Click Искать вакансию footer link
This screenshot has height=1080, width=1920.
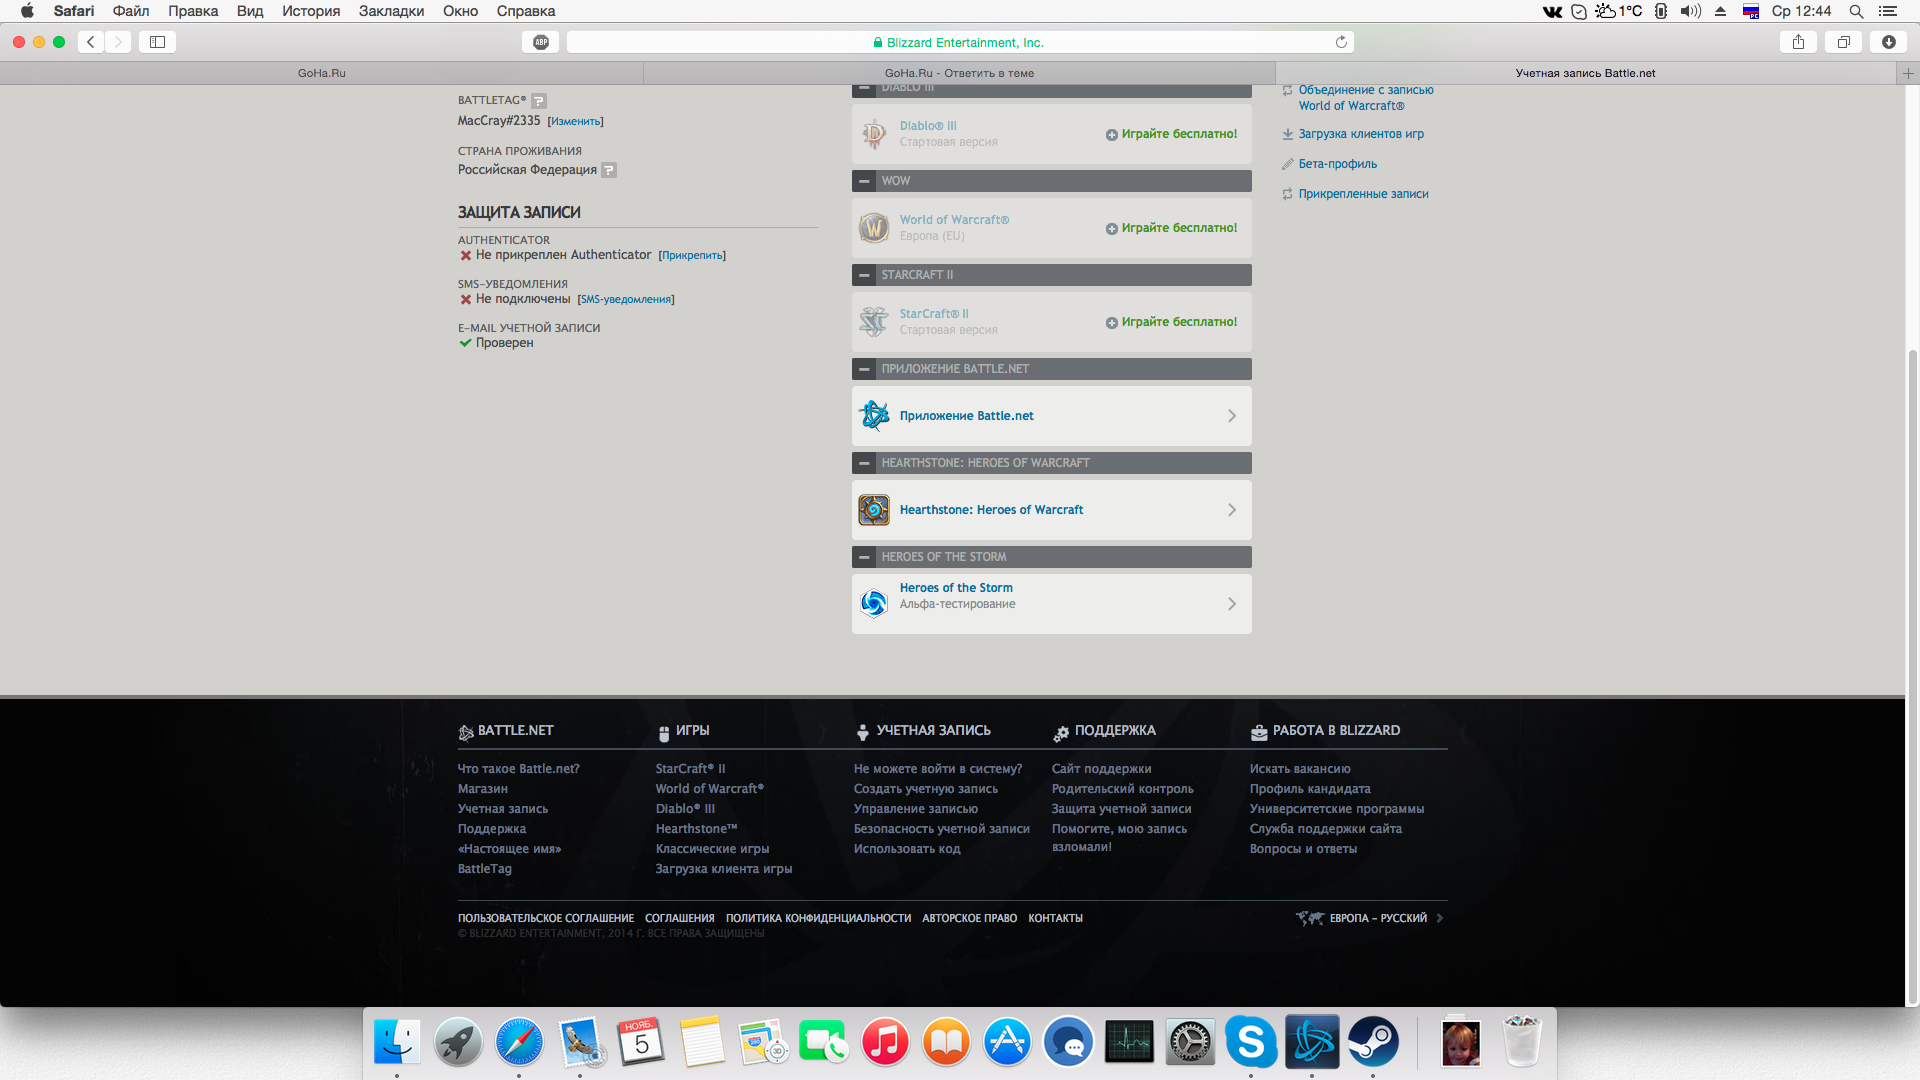1299,769
